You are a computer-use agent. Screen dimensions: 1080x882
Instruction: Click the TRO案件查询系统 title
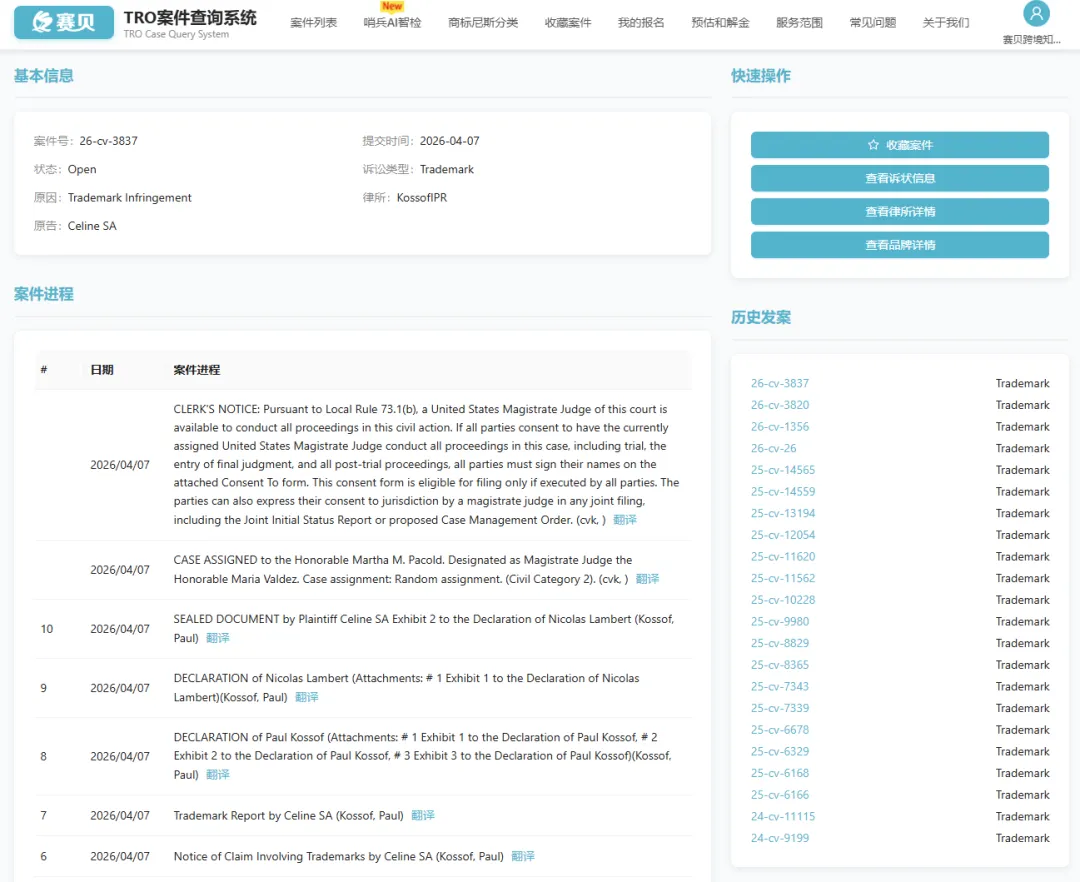190,17
